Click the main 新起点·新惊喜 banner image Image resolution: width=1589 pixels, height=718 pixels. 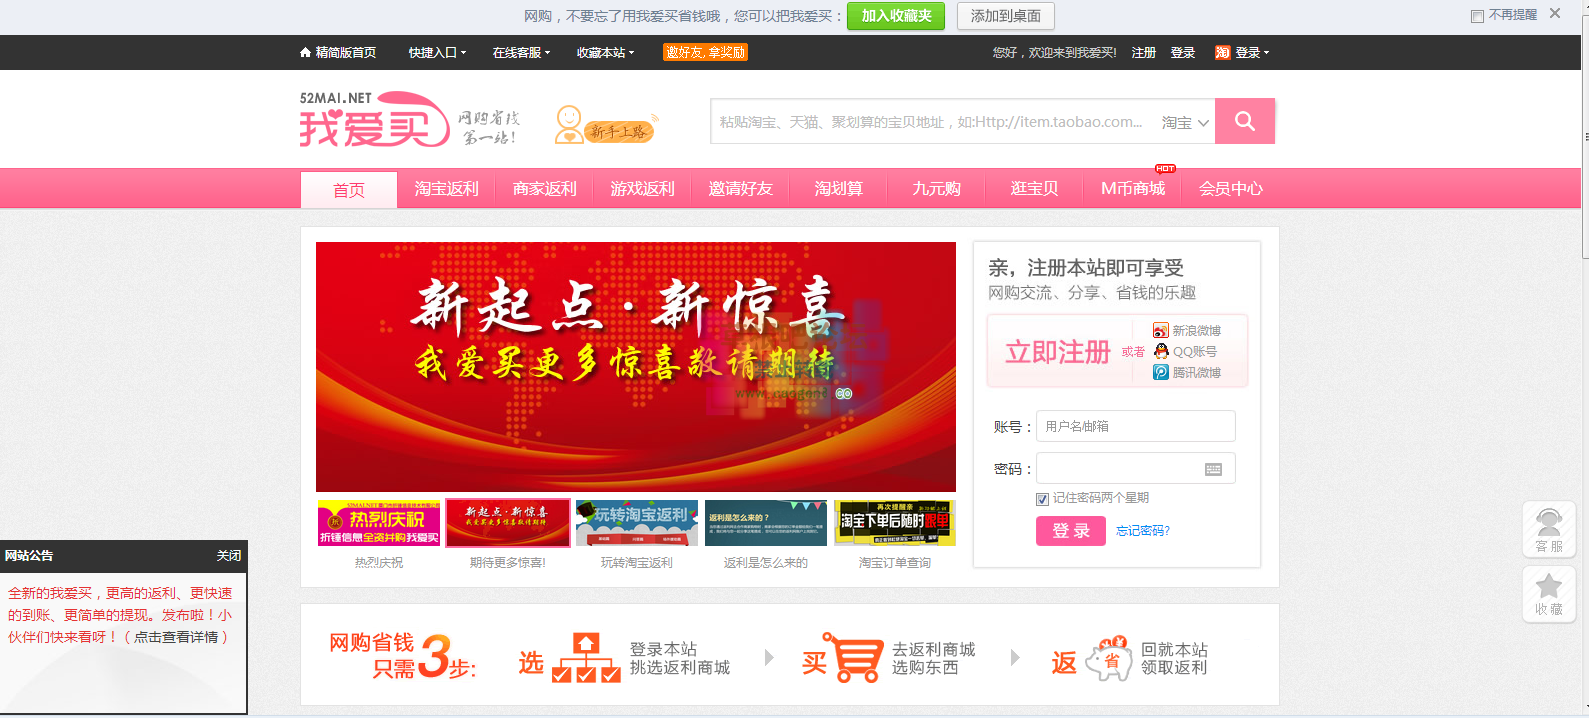point(636,367)
